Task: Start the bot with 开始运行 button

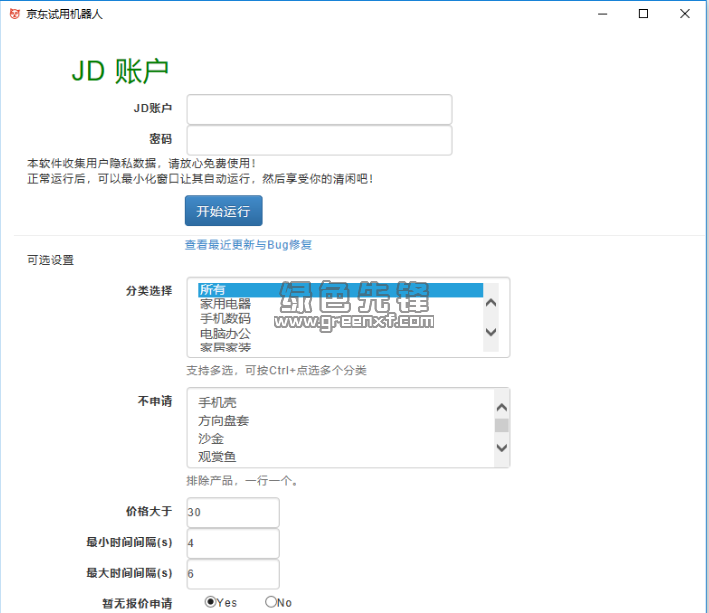Action: [x=223, y=211]
